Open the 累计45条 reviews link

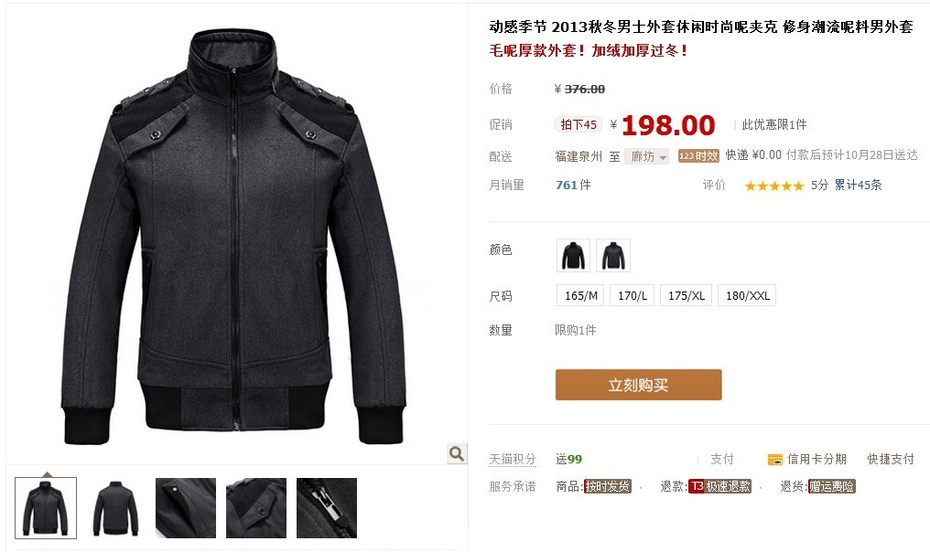tap(858, 185)
